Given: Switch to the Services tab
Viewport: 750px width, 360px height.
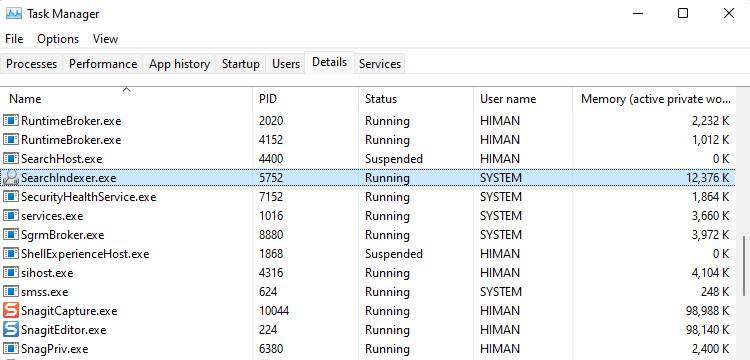Looking at the screenshot, I should (380, 64).
